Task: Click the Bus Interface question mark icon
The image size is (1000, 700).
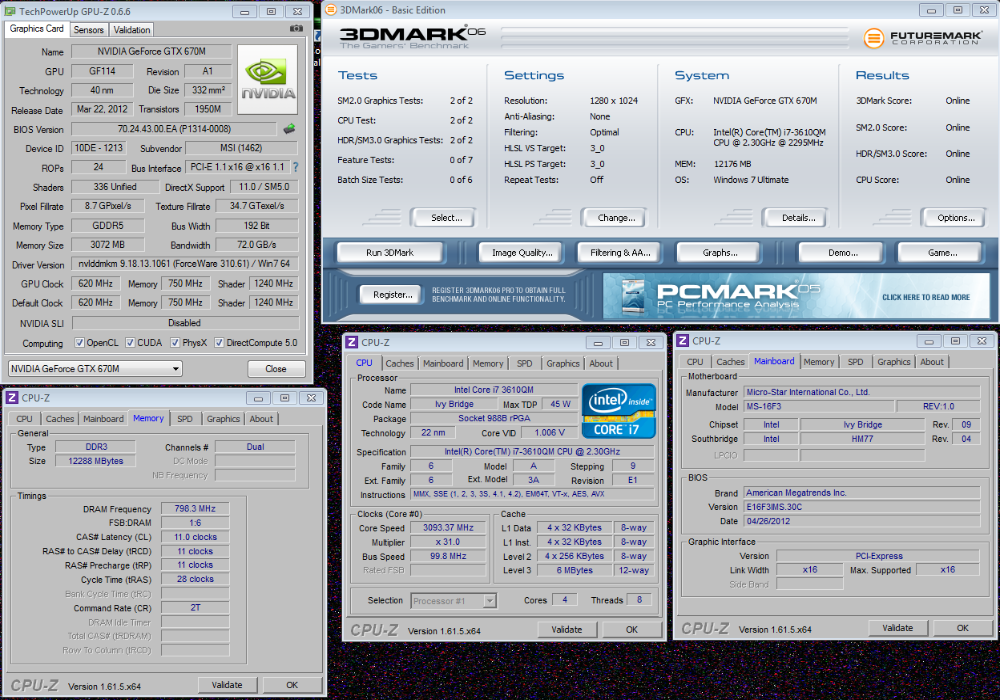Action: click(x=295, y=167)
